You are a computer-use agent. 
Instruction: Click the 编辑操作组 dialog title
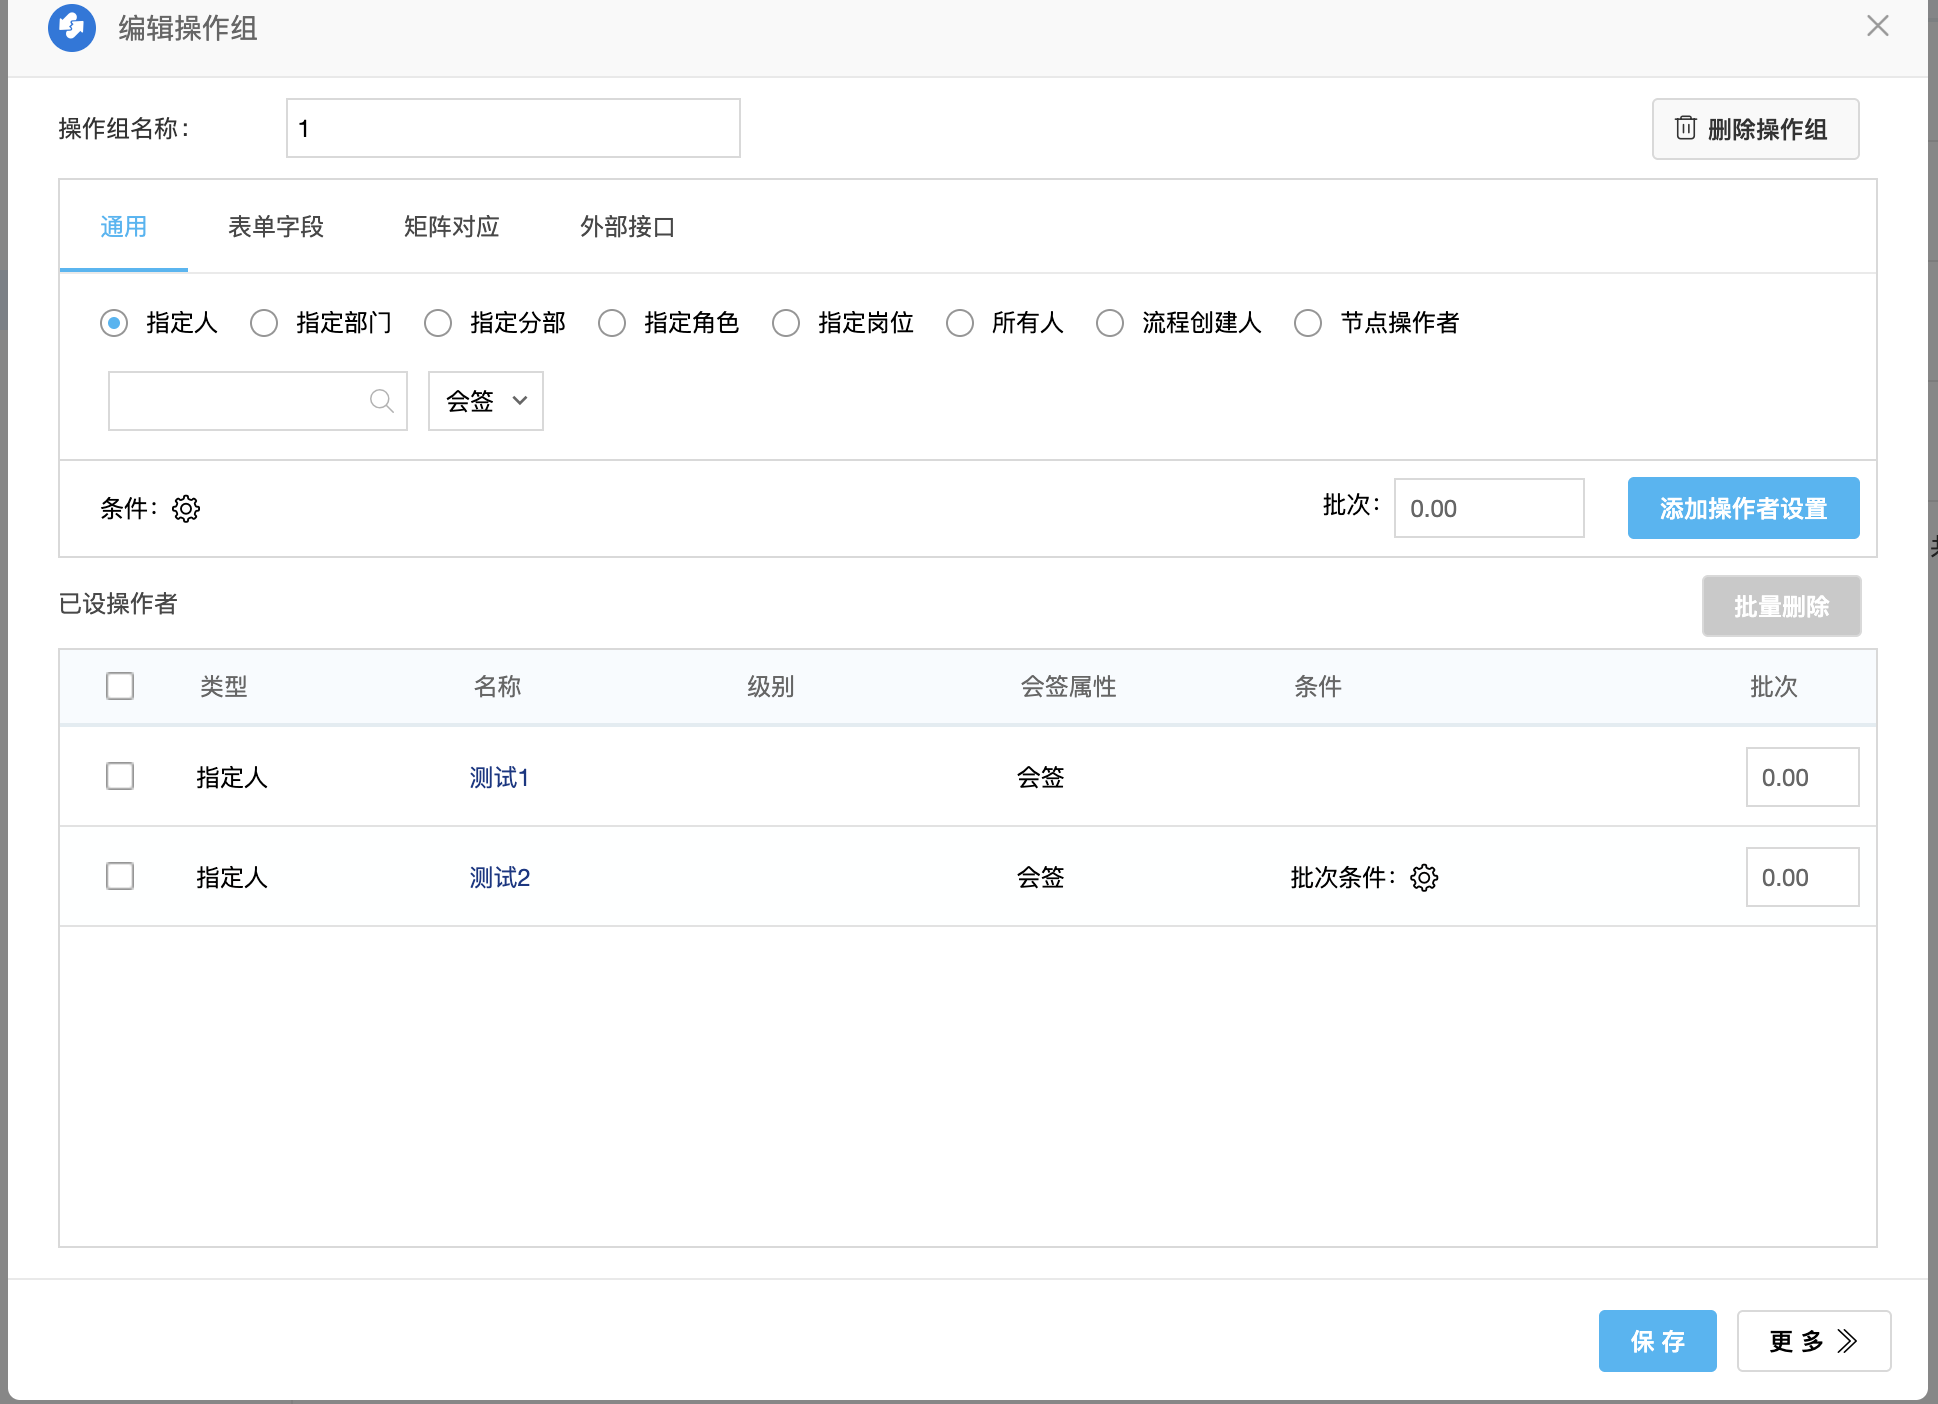tap(188, 28)
